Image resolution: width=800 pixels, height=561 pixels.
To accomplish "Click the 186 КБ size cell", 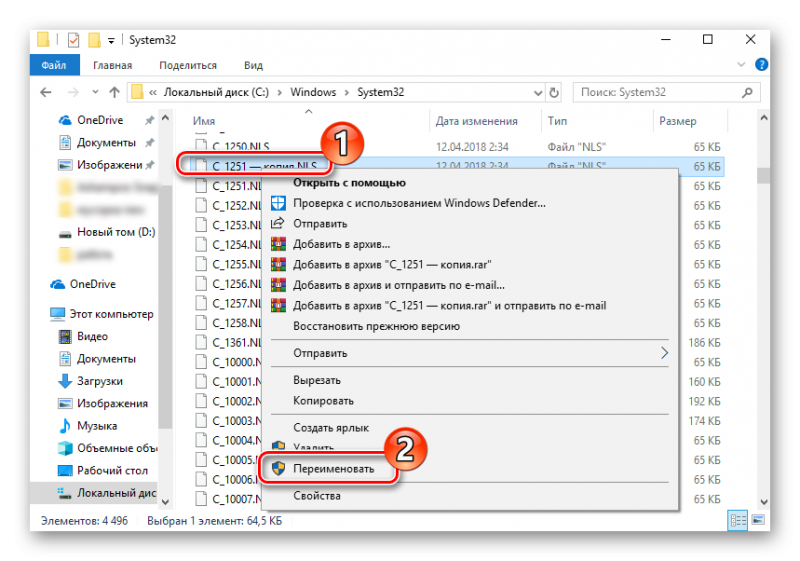I will pyautogui.click(x=704, y=343).
